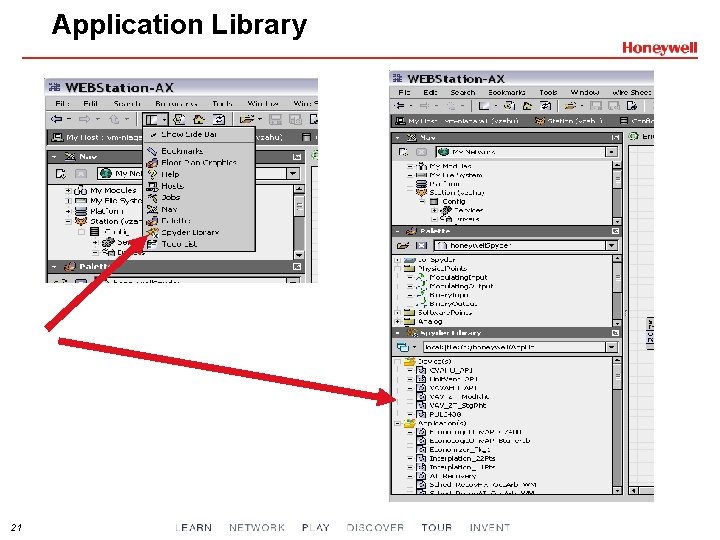
Task: Click Back arrow icon in right window toolbar
Action: [x=400, y=106]
